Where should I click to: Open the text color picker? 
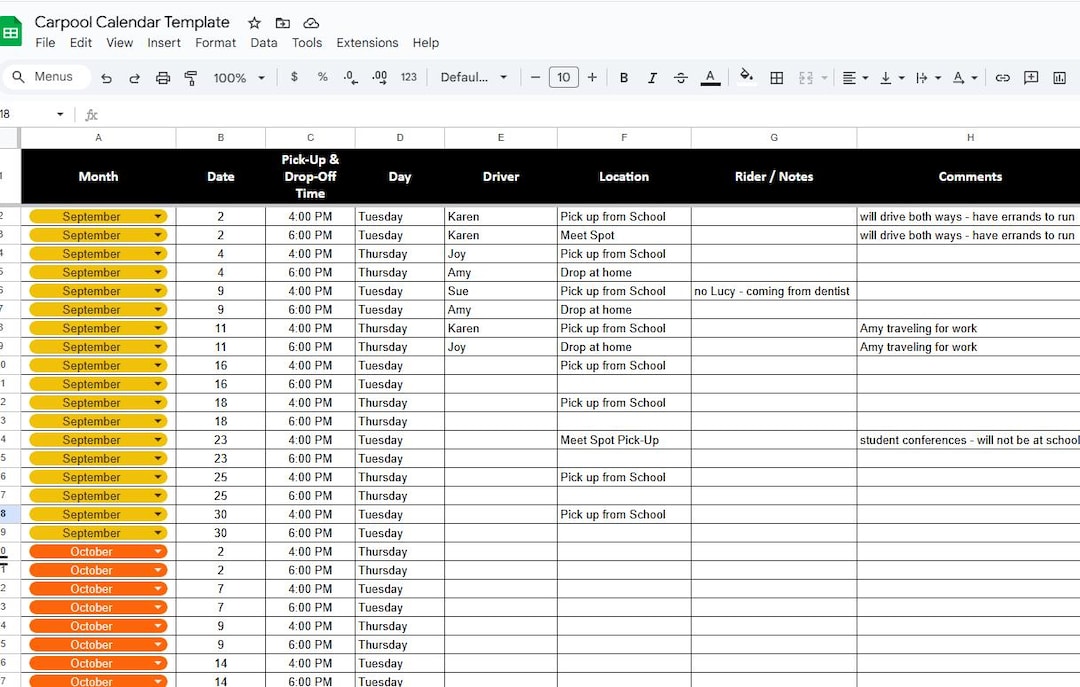710,77
